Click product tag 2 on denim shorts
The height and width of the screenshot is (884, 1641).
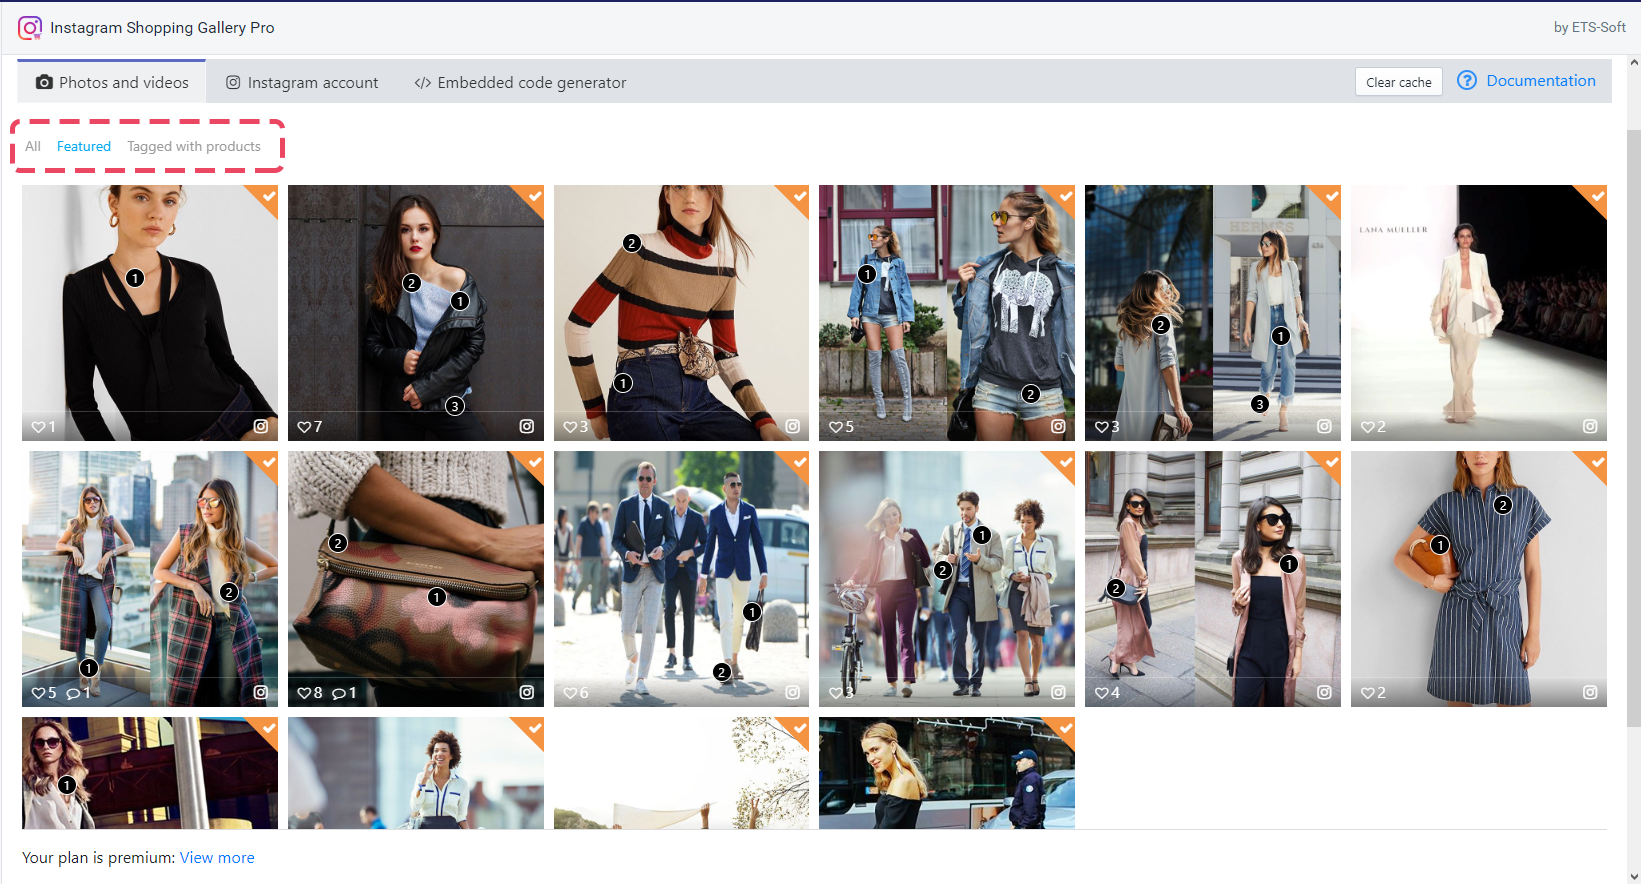pyautogui.click(x=1031, y=394)
